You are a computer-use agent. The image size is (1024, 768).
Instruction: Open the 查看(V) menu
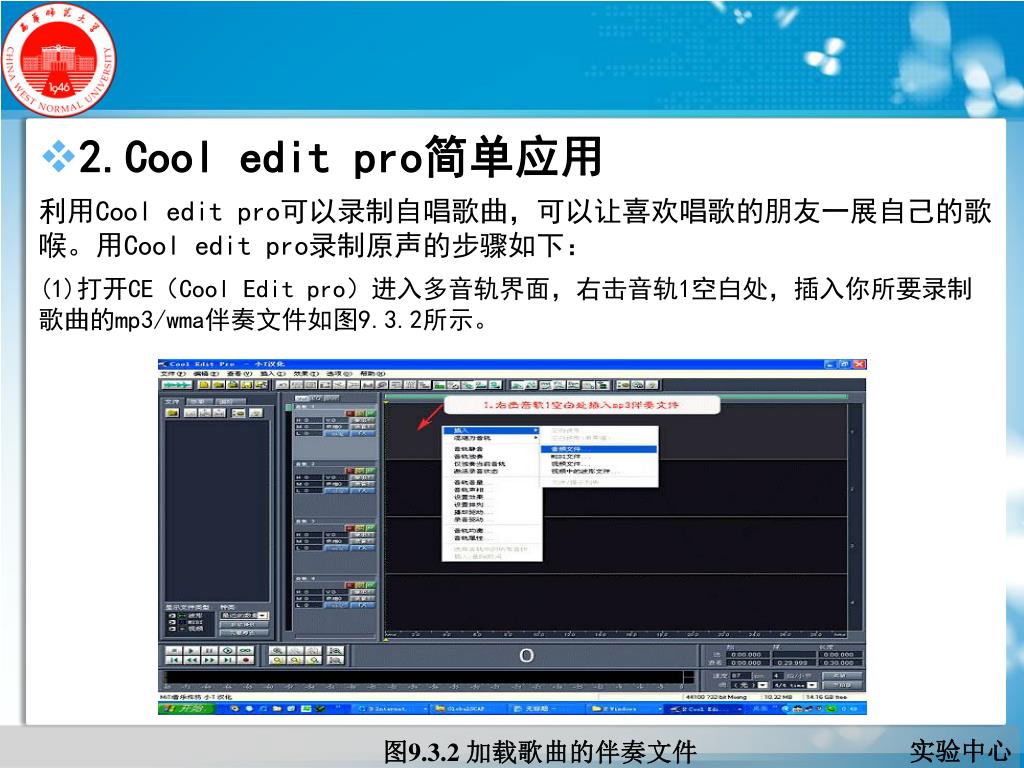[240, 374]
